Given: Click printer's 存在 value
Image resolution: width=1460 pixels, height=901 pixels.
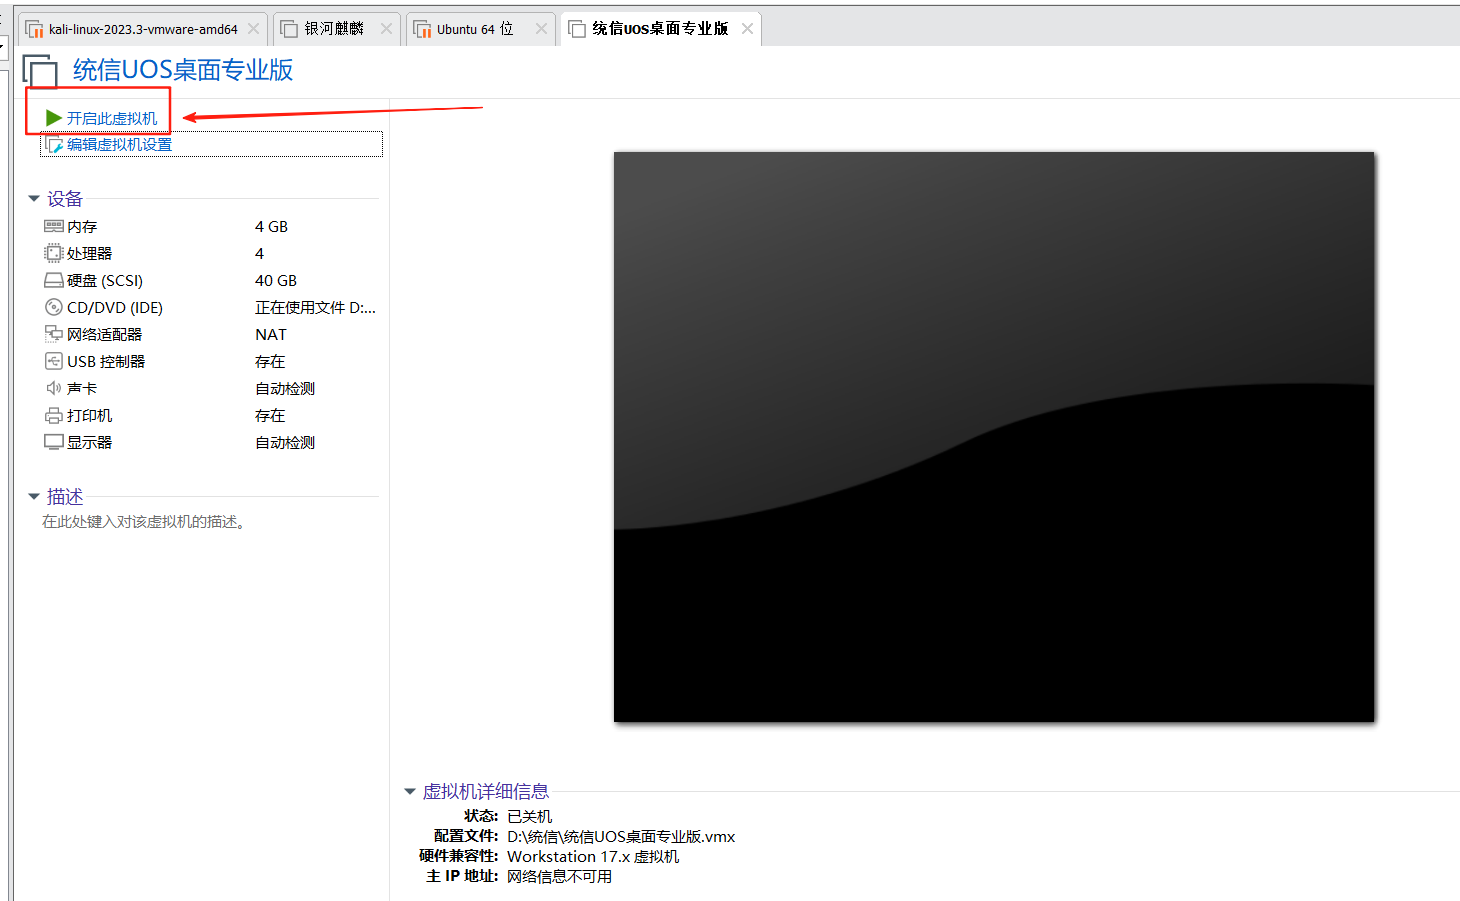Looking at the screenshot, I should 270,416.
